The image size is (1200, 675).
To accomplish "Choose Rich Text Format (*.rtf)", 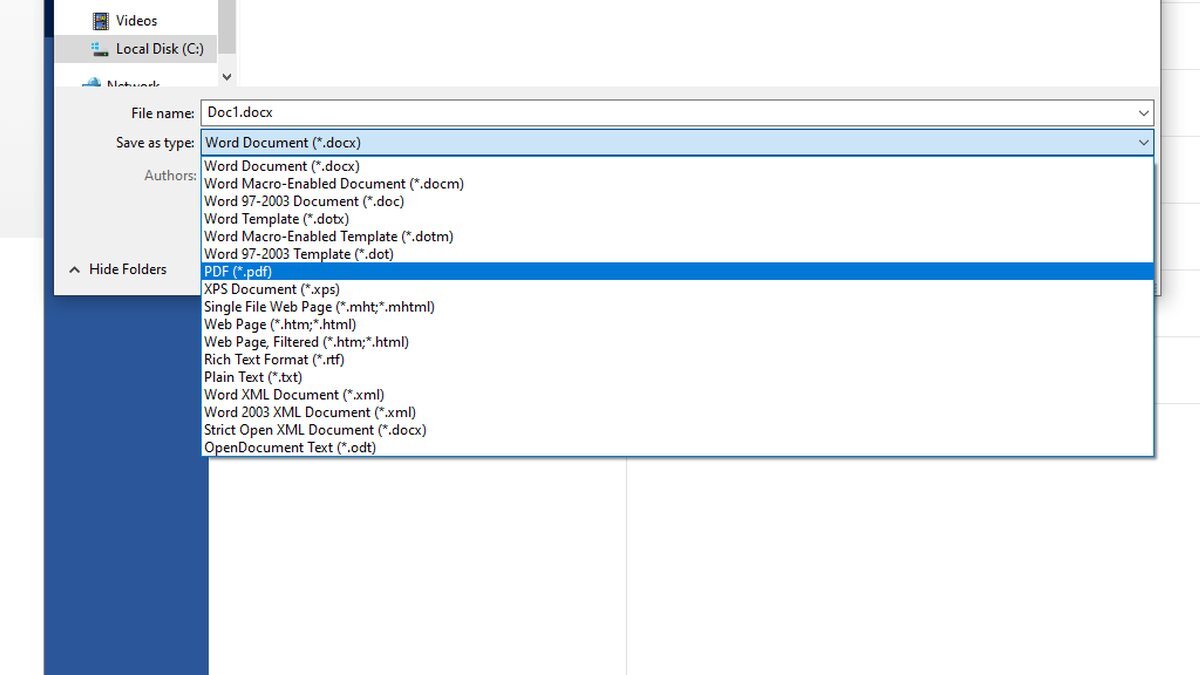I will pyautogui.click(x=273, y=359).
